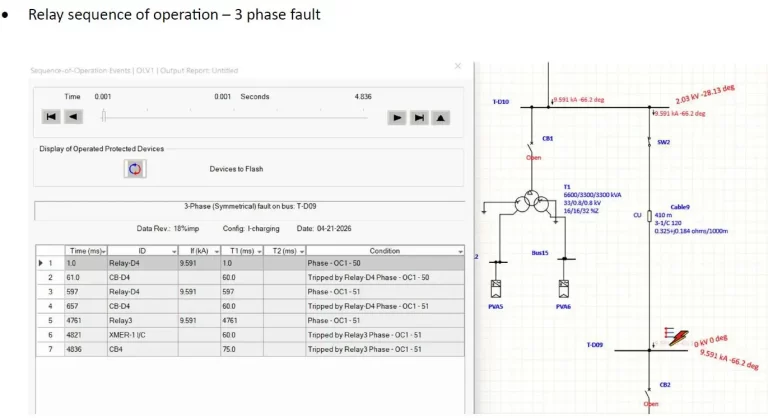Open the Condition column filter dropdown

coord(460,251)
